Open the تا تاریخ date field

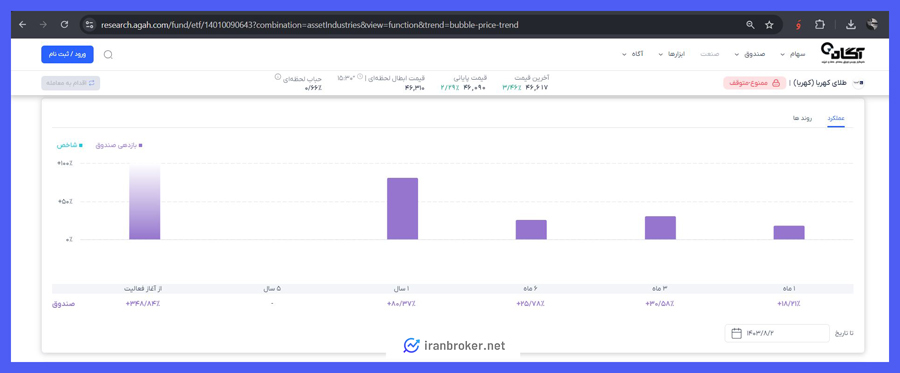pos(777,333)
